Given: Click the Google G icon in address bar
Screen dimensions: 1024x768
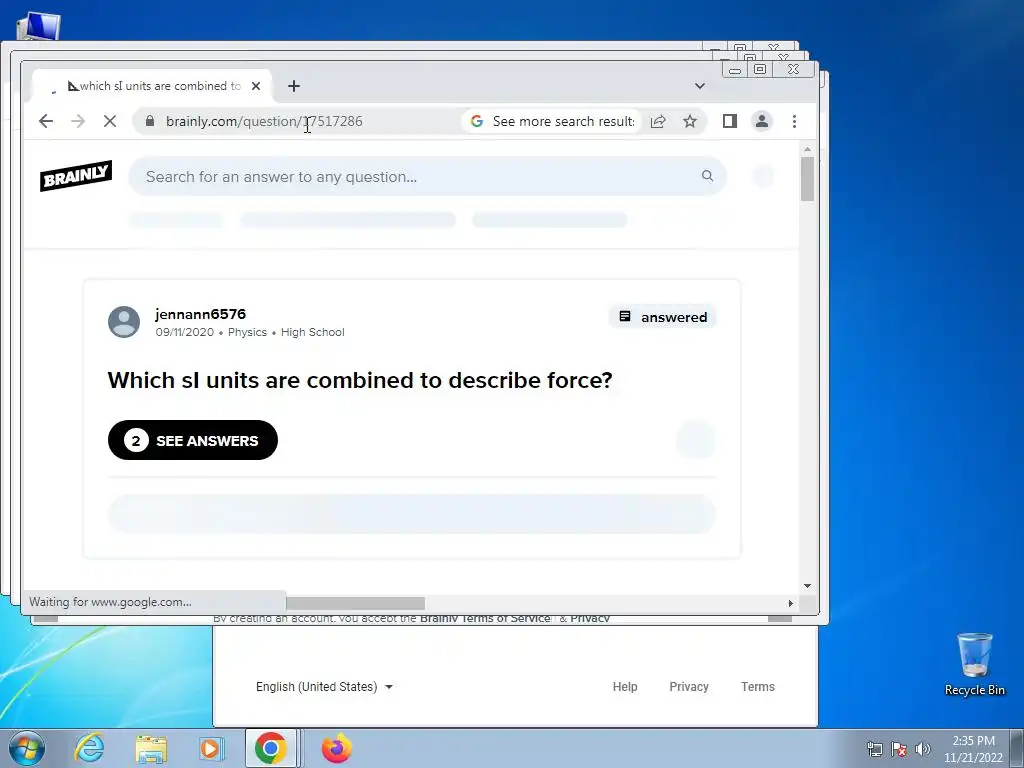Looking at the screenshot, I should 477,121.
